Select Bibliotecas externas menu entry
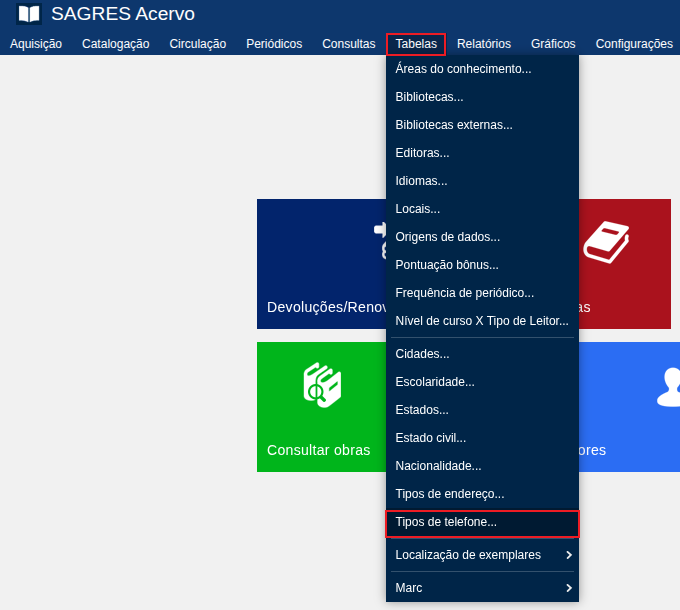Screen dimensions: 680x610 pyautogui.click(x=454, y=125)
